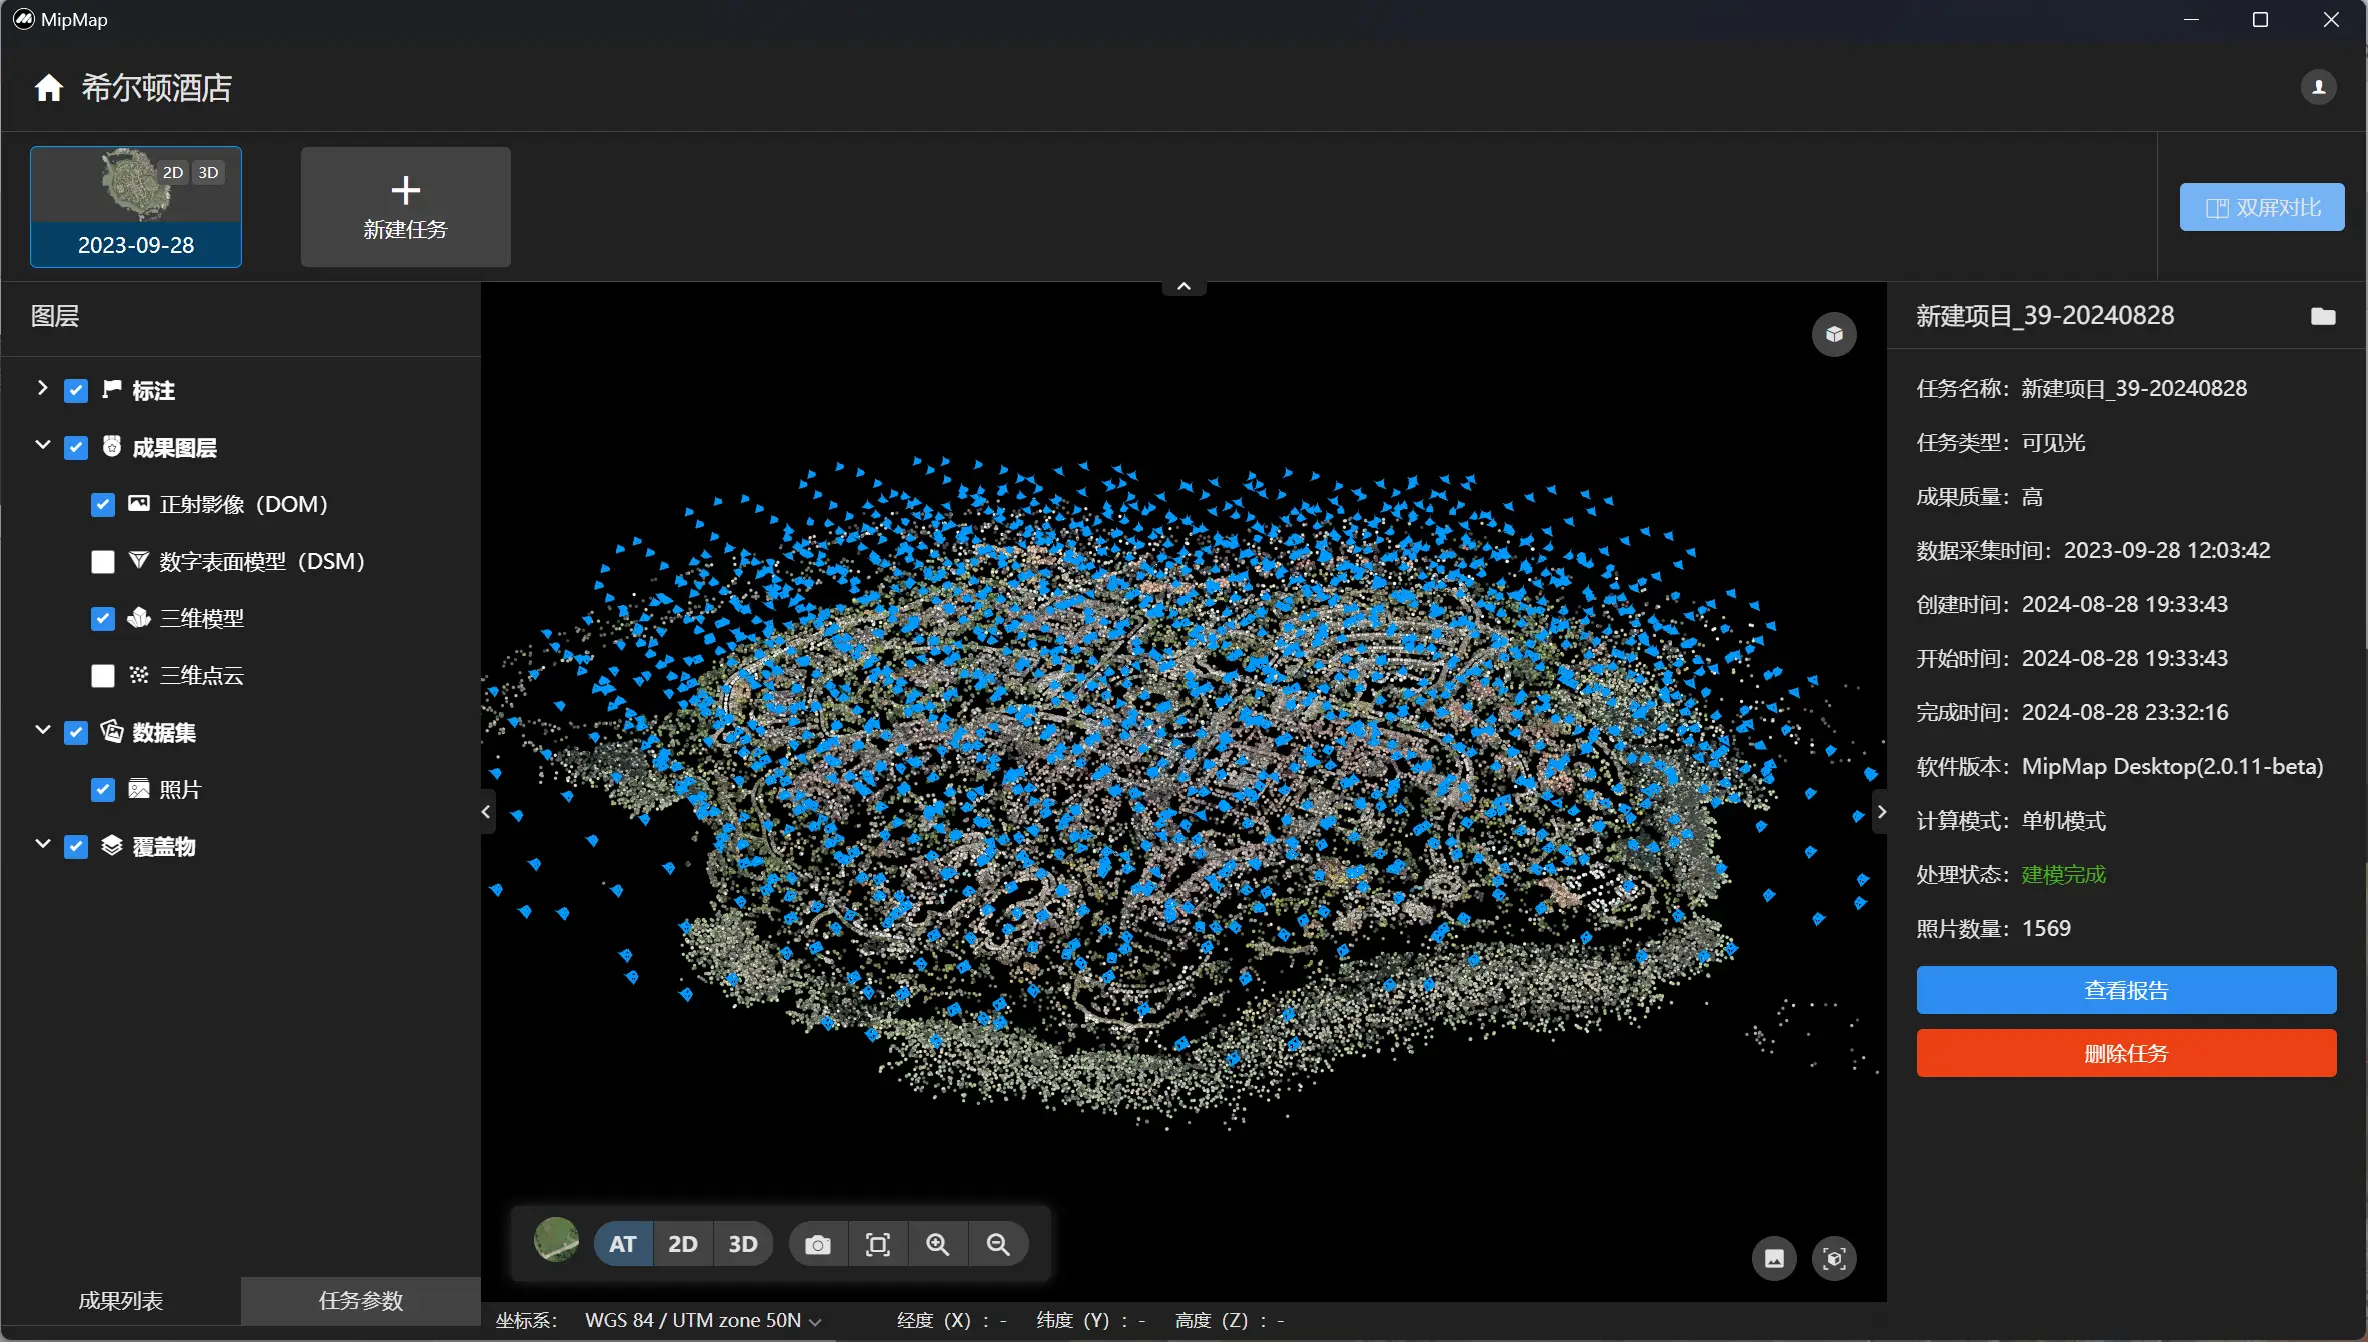
Task: Switch to 2D view mode
Action: tap(682, 1244)
